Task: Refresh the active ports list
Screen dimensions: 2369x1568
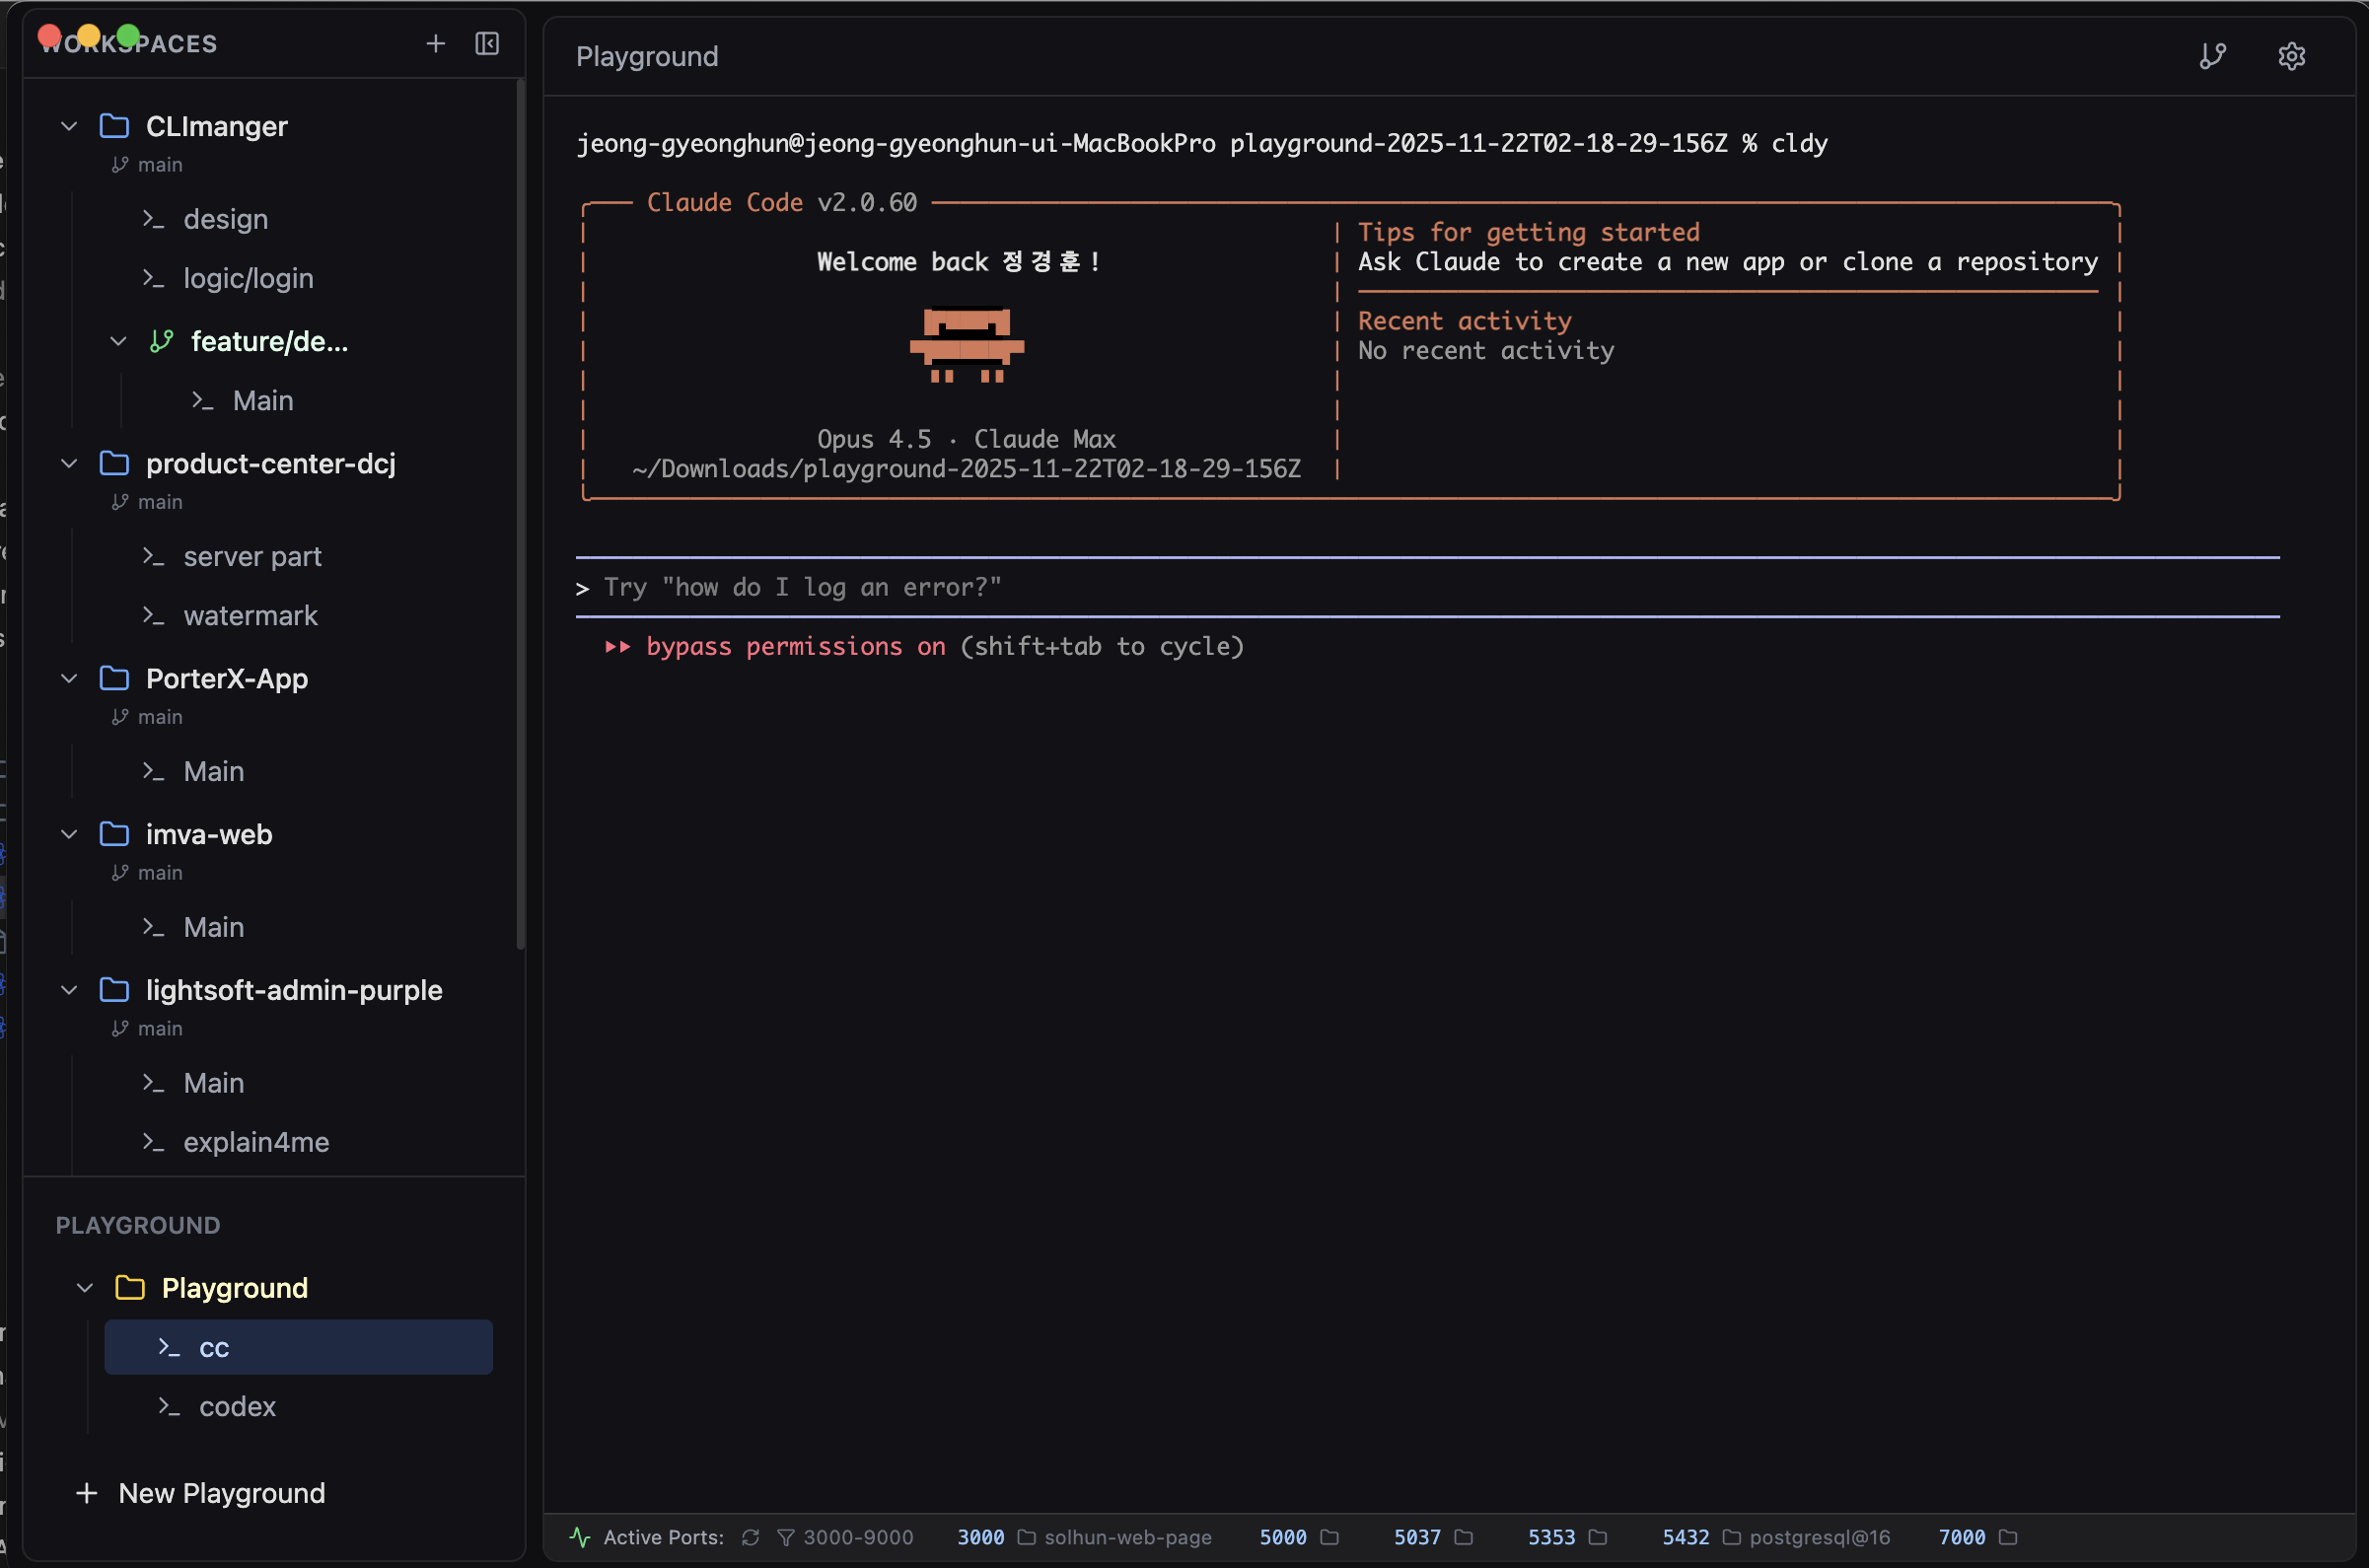Action: [750, 1537]
